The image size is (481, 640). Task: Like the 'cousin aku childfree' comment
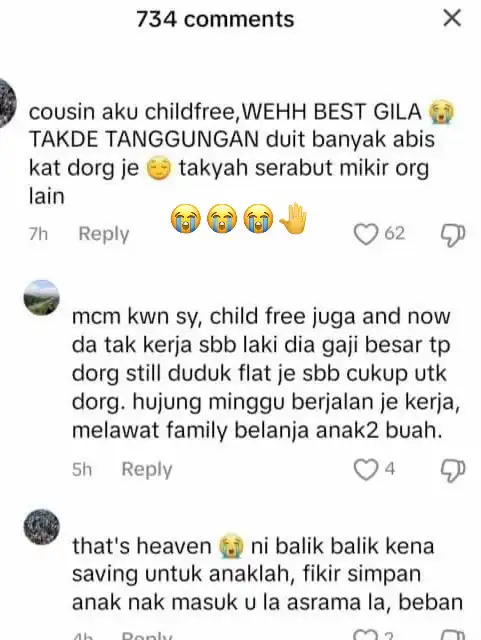[365, 235]
